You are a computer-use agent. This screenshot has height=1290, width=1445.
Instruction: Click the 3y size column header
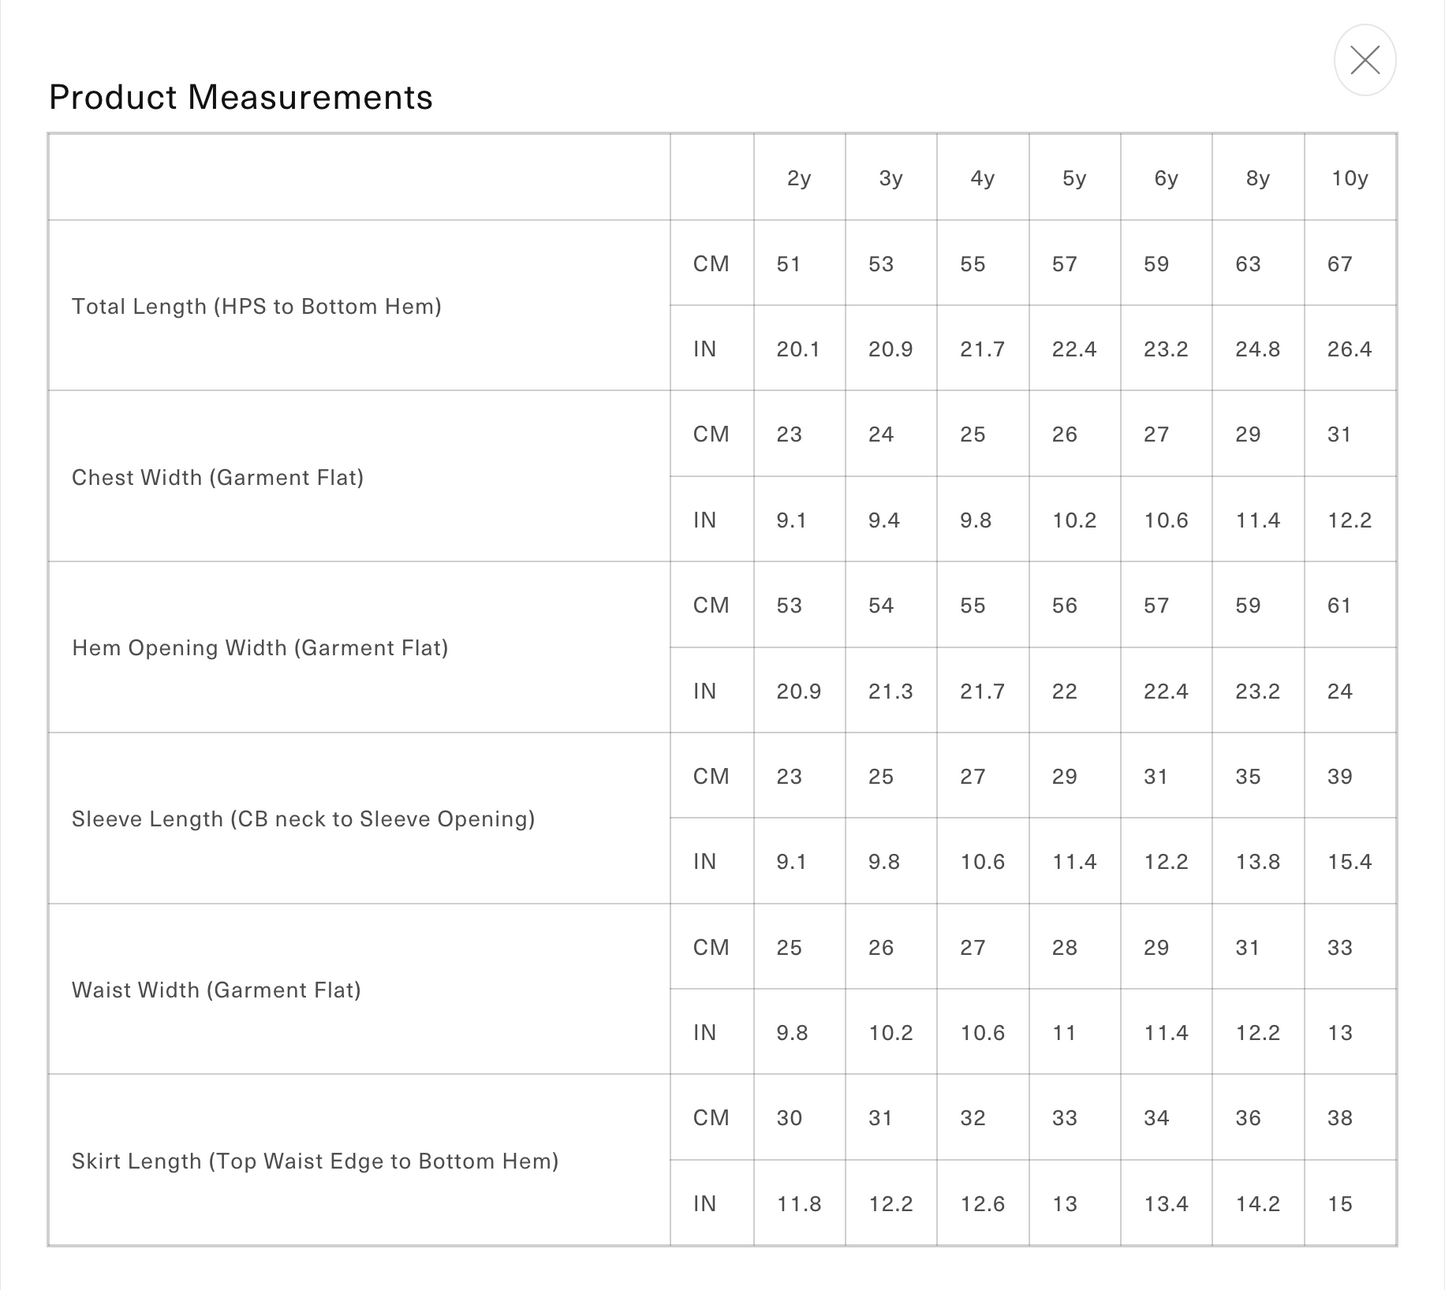890,178
